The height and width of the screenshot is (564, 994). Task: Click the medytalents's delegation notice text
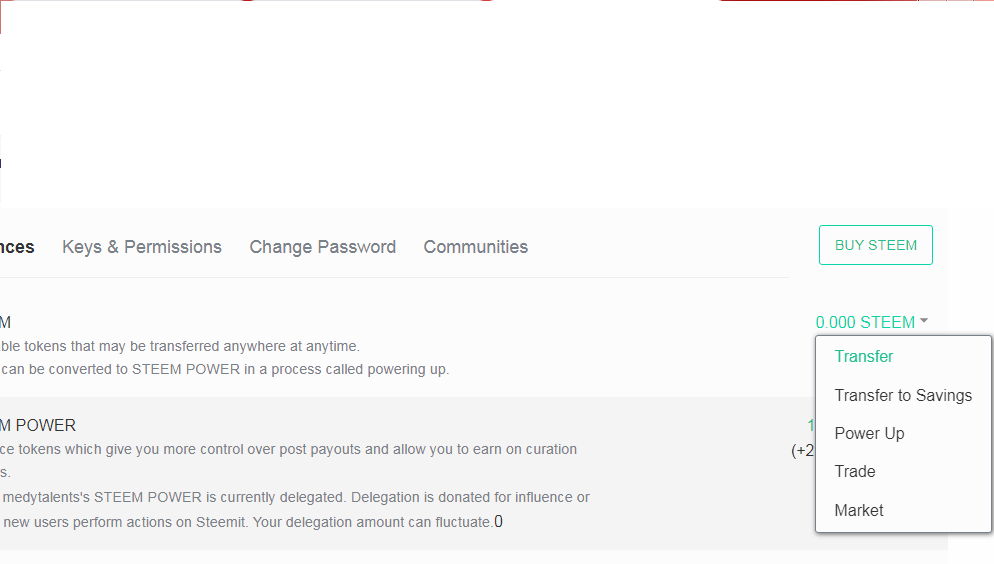tap(295, 497)
